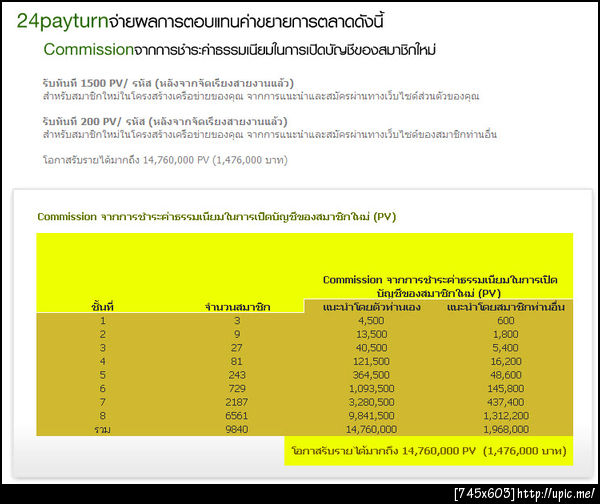Click level '8' in the ชั้นที่ column

point(103,416)
